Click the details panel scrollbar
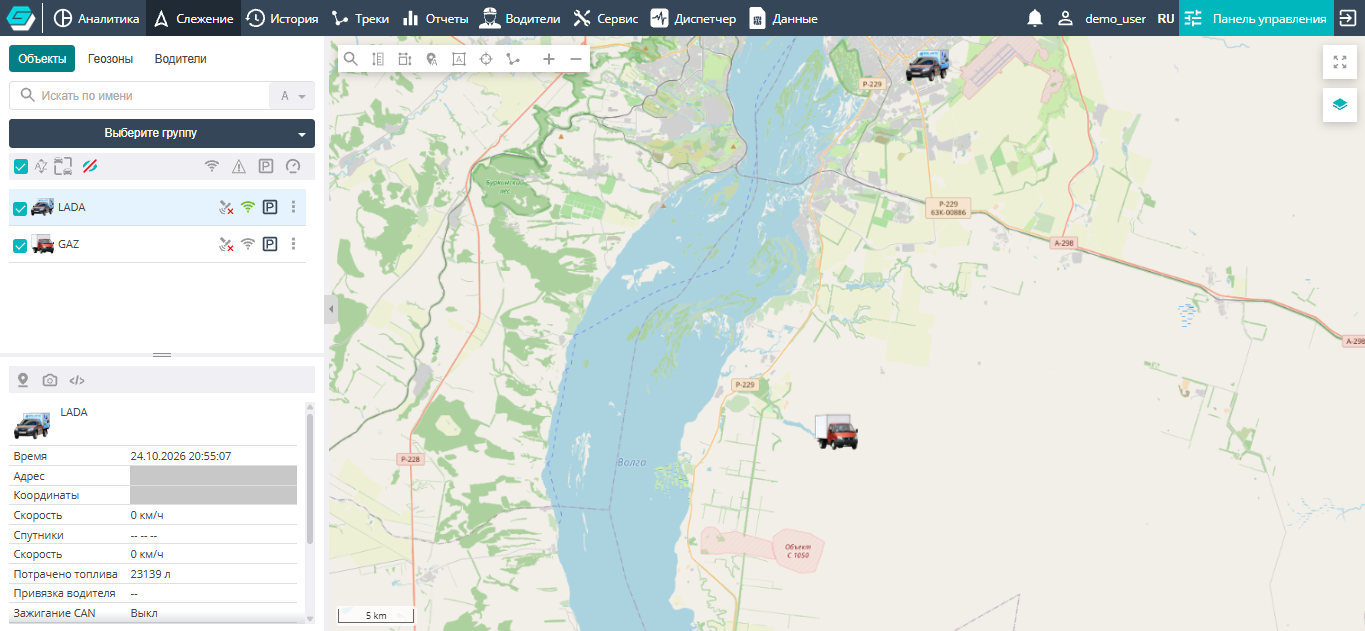Viewport: 1365px width, 631px height. [x=310, y=477]
